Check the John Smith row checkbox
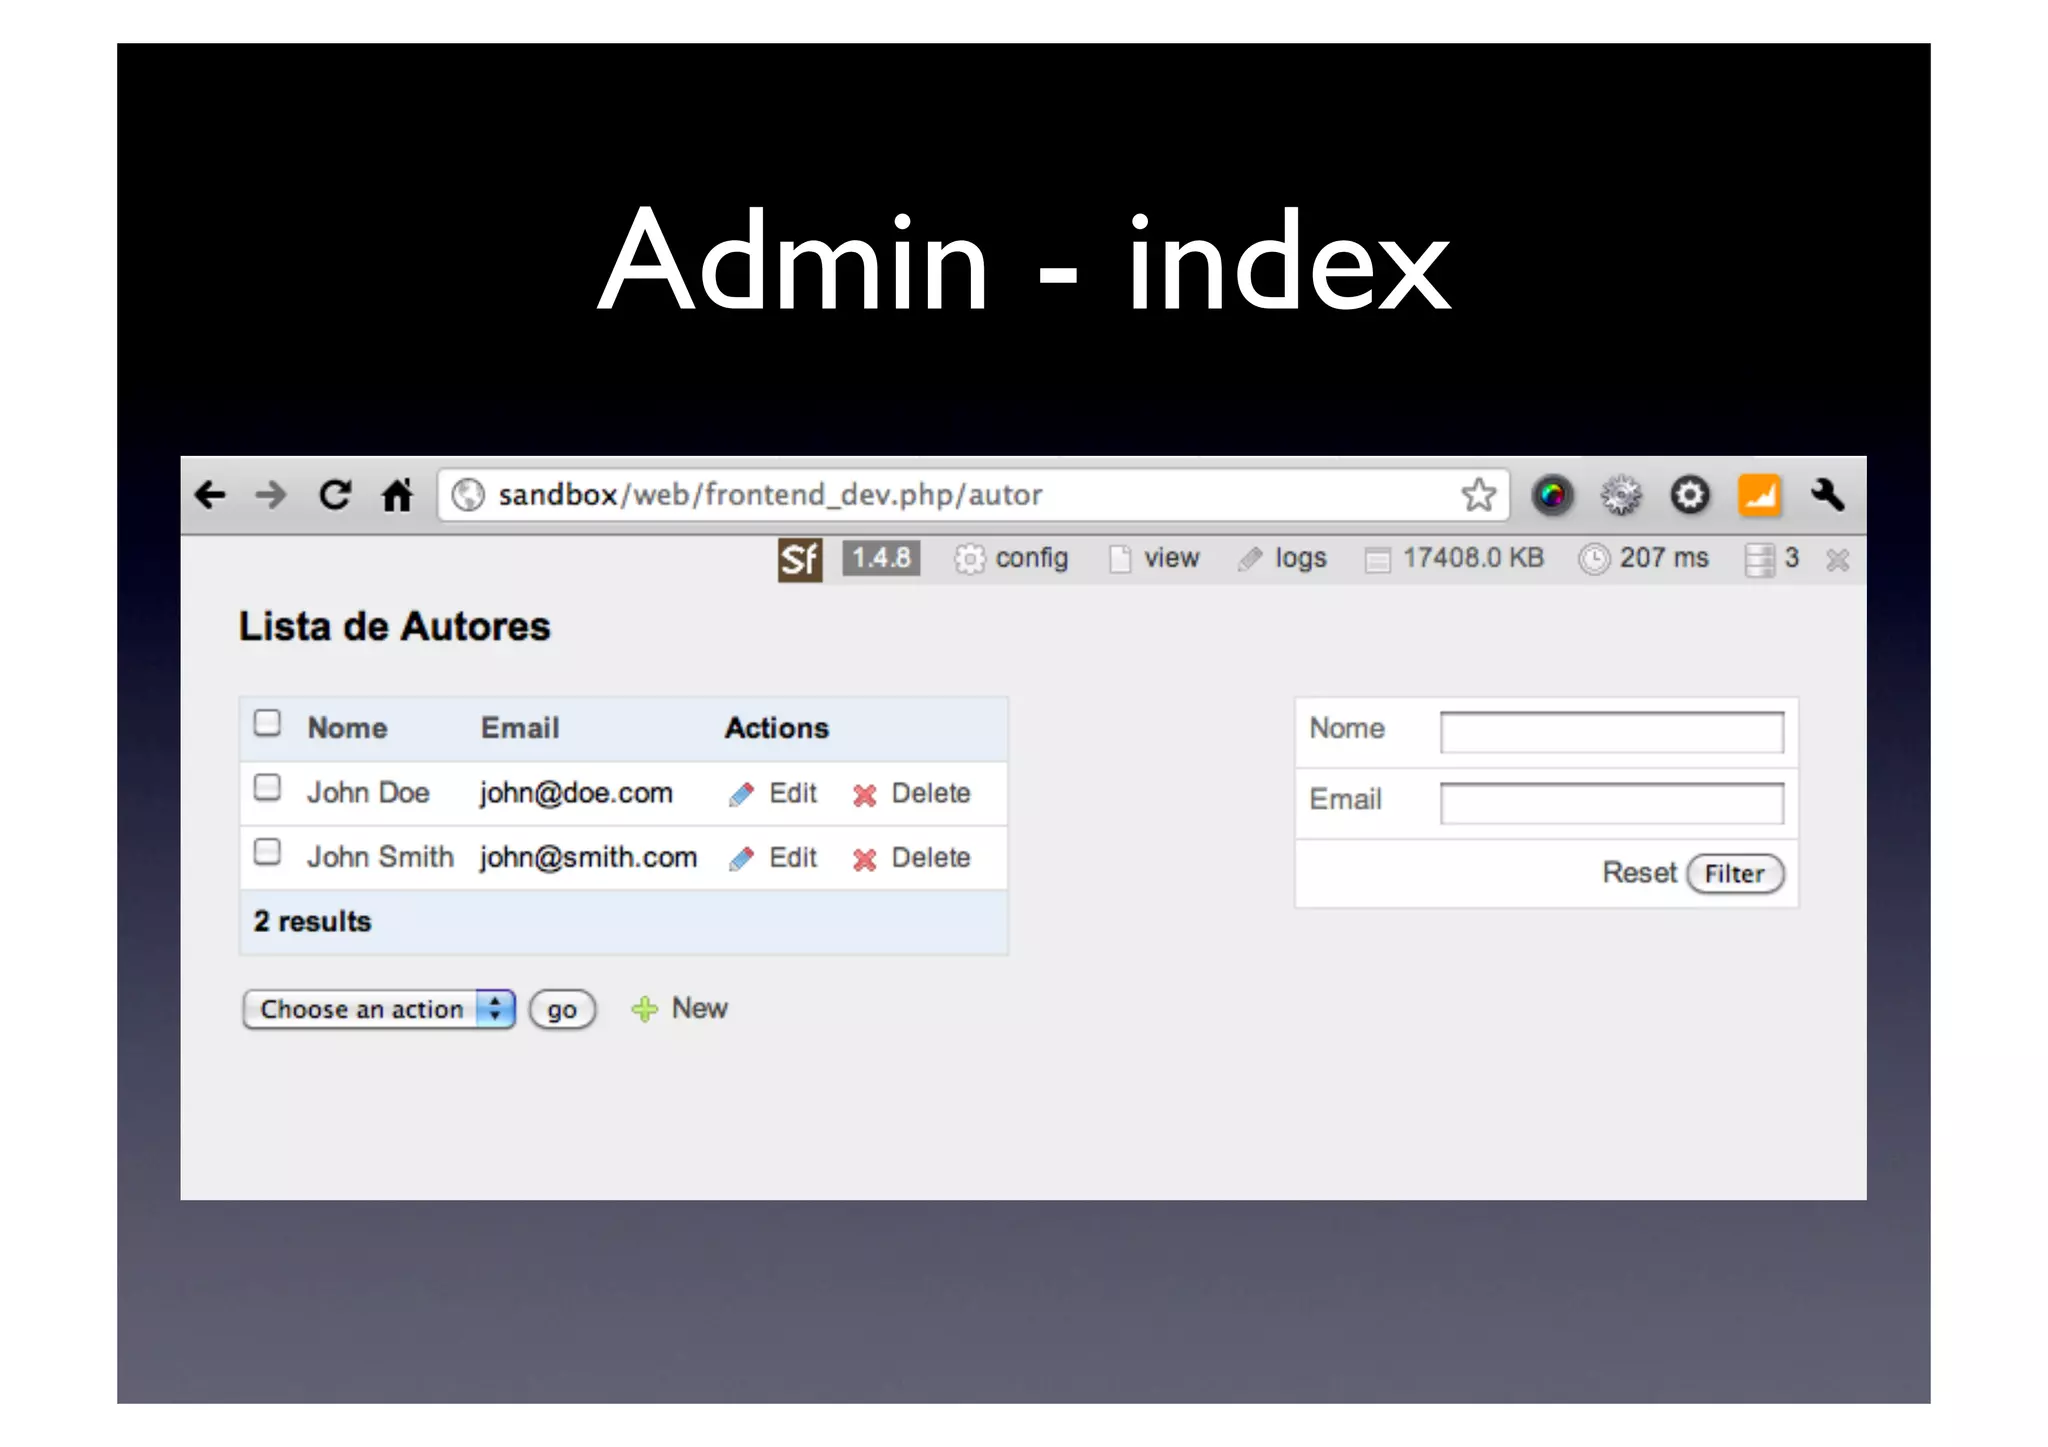 tap(267, 852)
